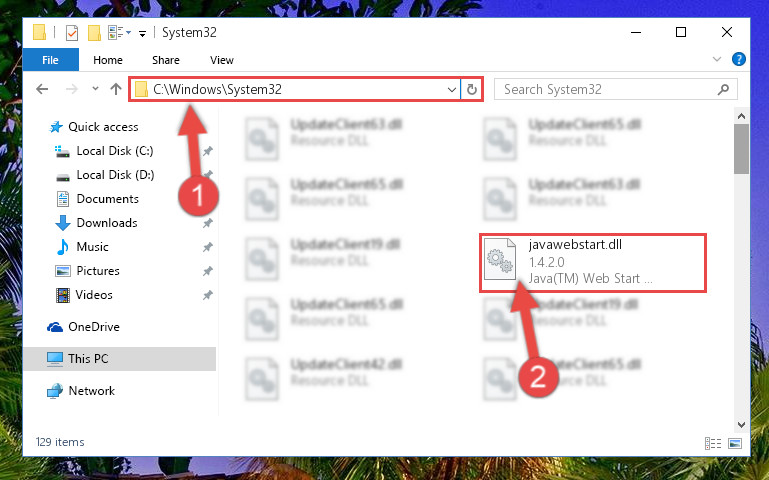Refresh the System32 folder view
Viewport: 769px width, 480px height.
(472, 89)
